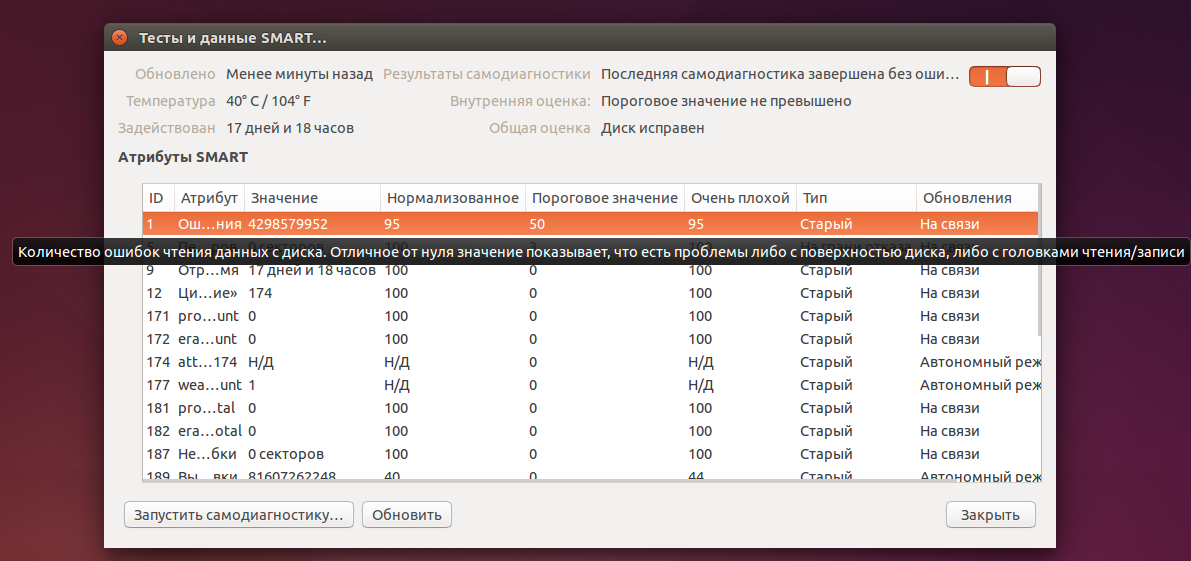
Task: Click the Обновления column header
Action: (x=975, y=198)
